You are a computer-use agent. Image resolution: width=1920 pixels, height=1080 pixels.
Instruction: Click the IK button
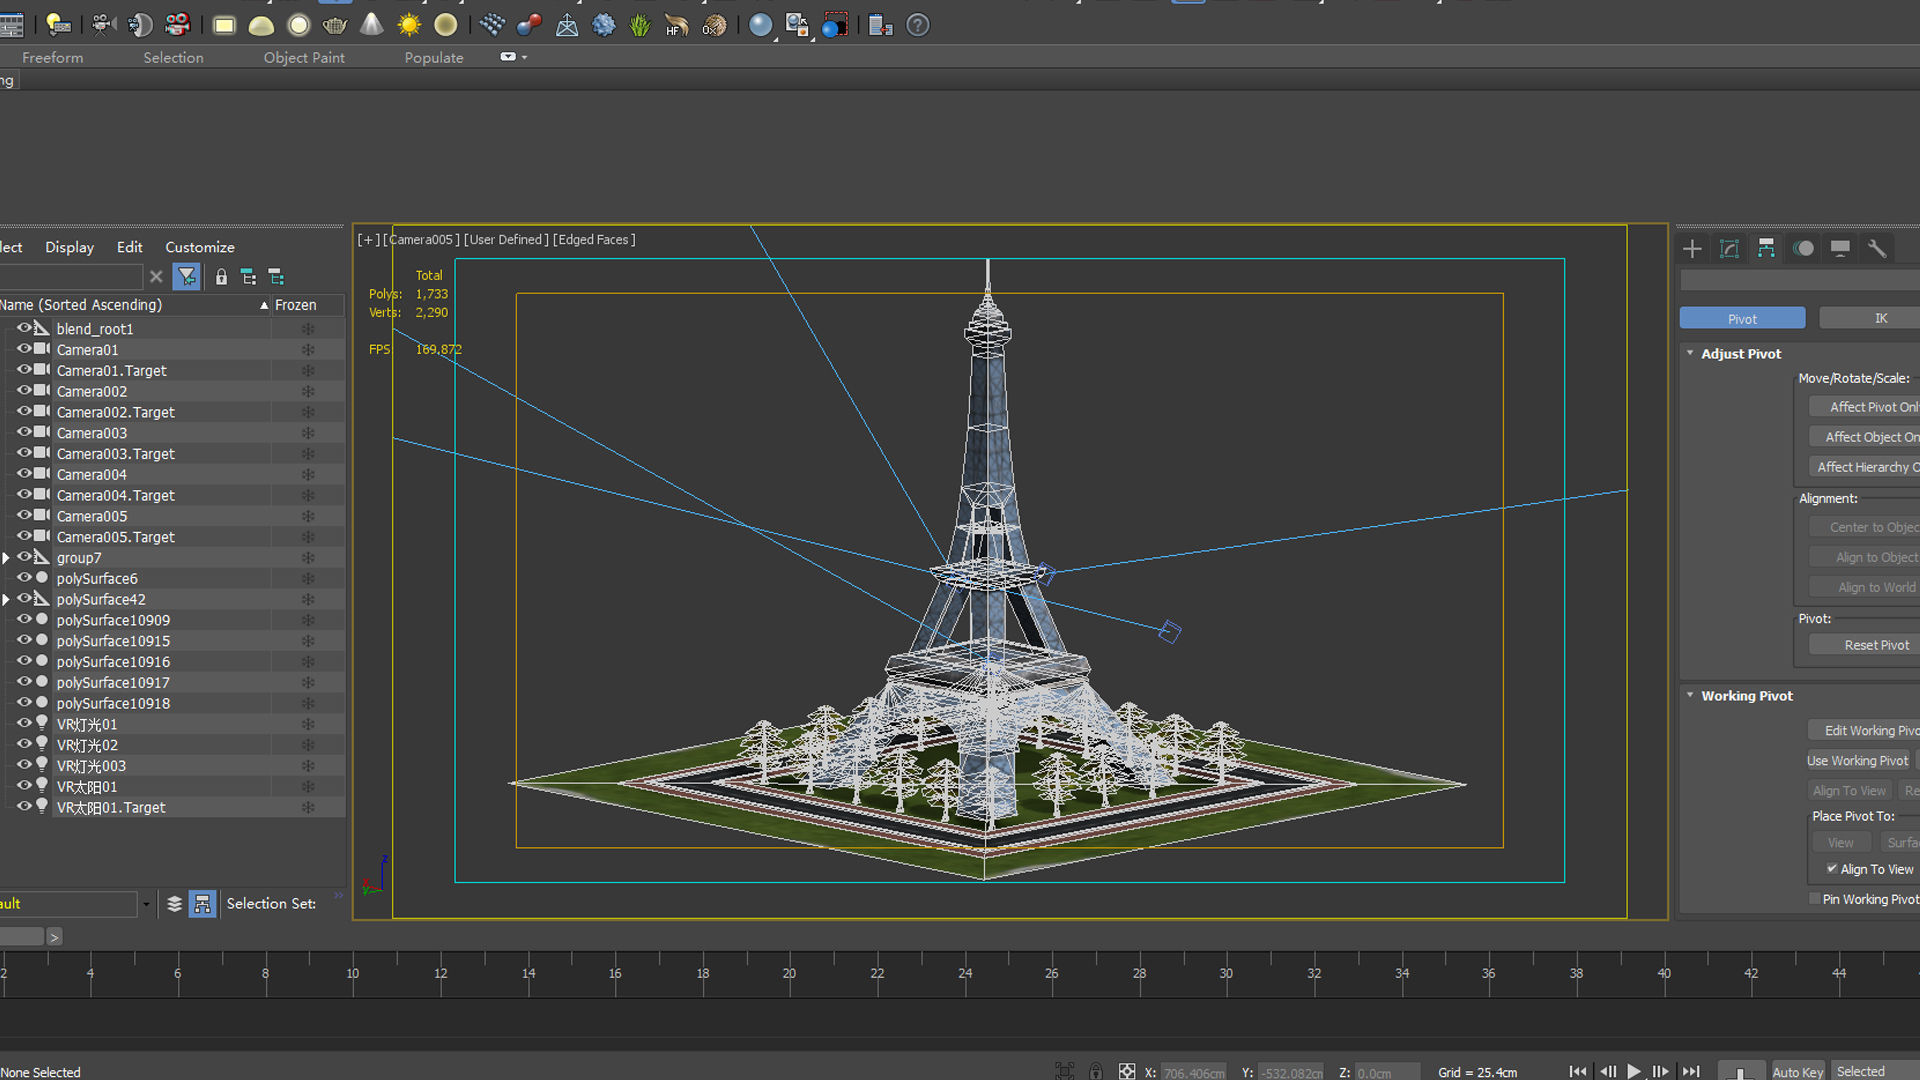point(1869,318)
